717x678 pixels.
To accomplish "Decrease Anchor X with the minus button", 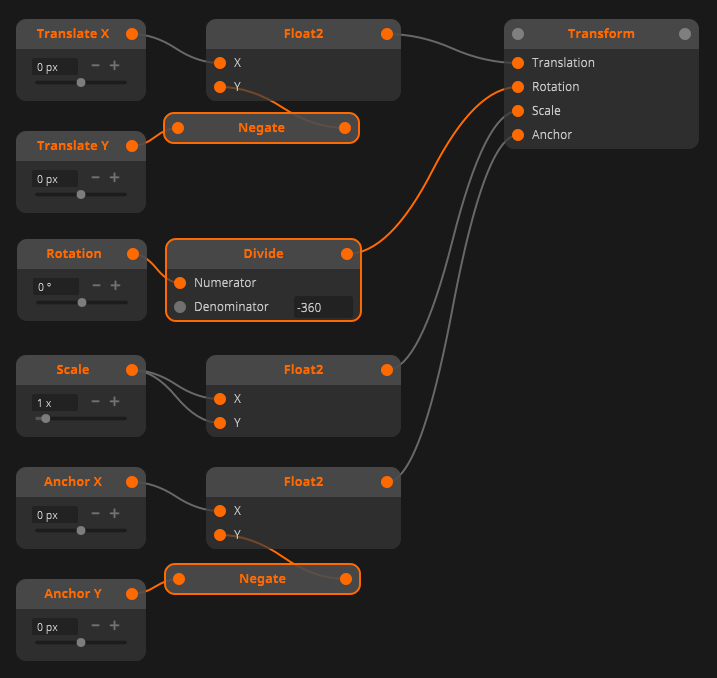I will click(96, 514).
